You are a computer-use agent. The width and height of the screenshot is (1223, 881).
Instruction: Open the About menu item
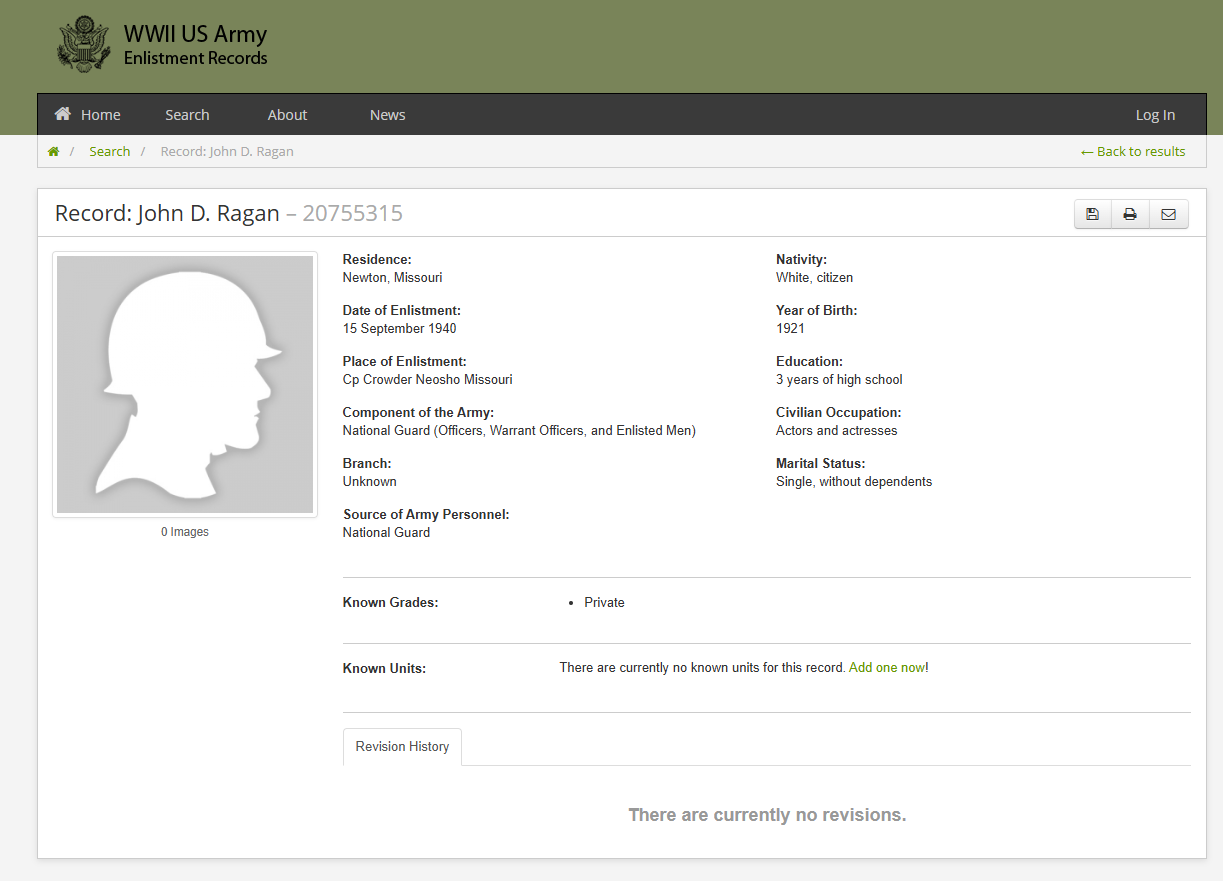pyautogui.click(x=287, y=115)
